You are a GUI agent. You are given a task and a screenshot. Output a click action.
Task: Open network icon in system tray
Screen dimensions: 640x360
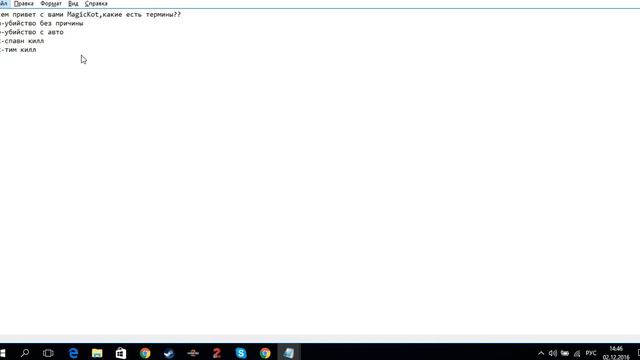pyautogui.click(x=577, y=353)
